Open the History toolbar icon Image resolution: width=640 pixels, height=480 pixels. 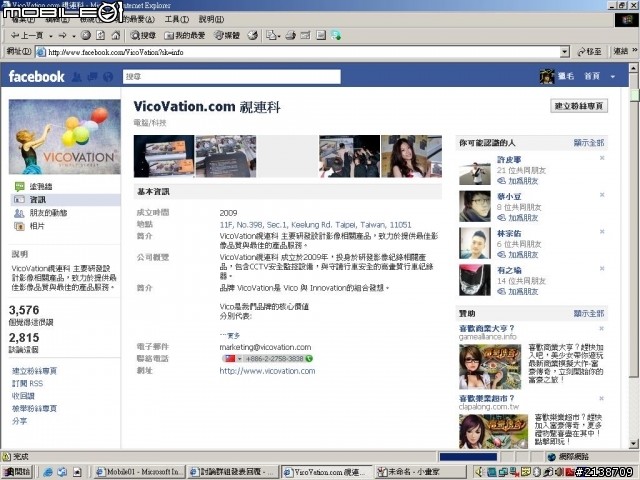click(253, 36)
